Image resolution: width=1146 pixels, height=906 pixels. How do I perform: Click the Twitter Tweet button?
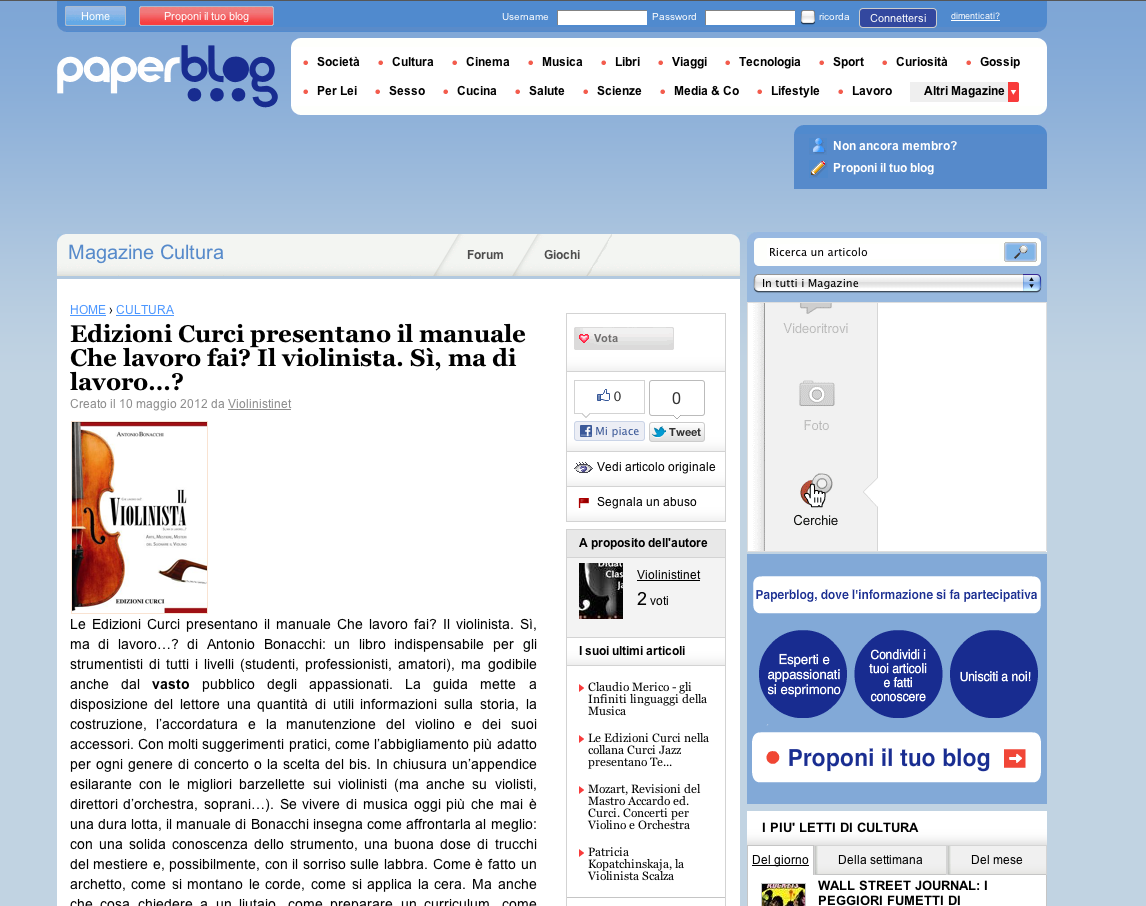point(677,432)
